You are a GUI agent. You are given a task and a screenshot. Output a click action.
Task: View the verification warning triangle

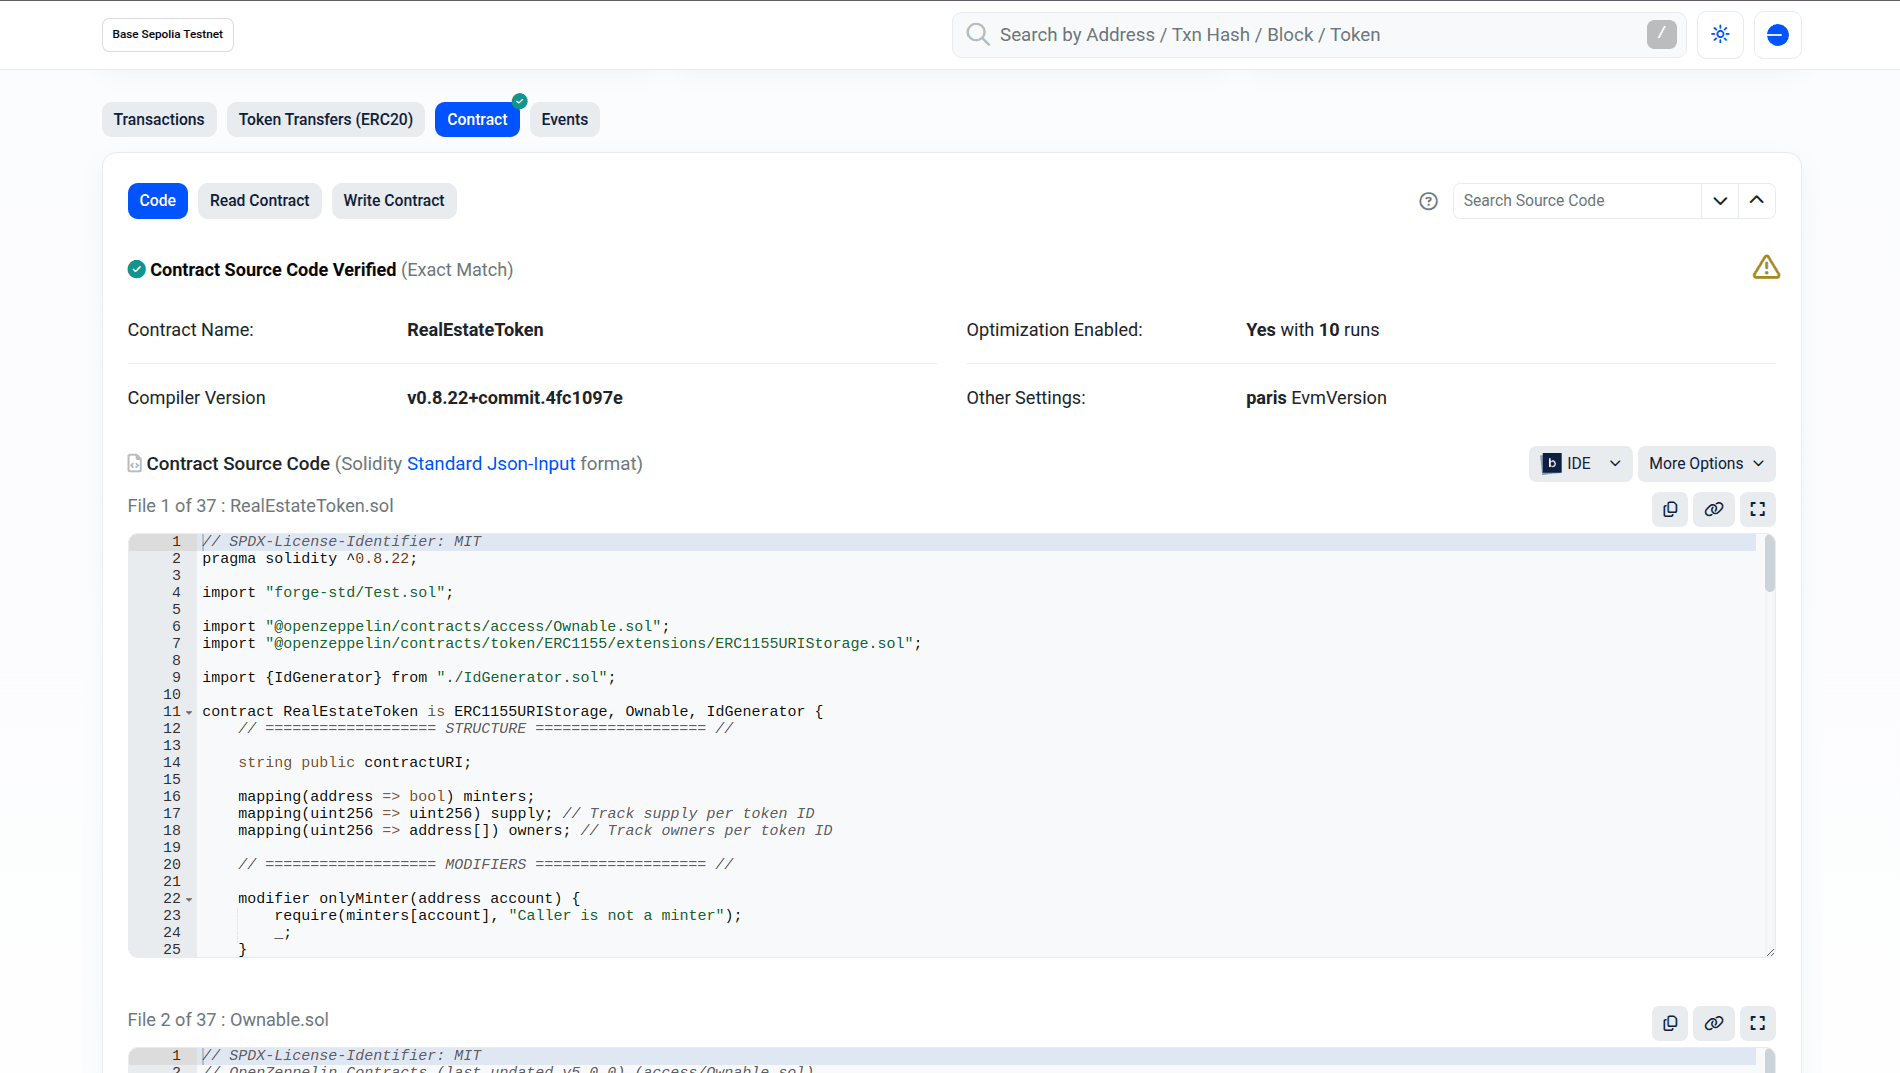click(x=1766, y=267)
